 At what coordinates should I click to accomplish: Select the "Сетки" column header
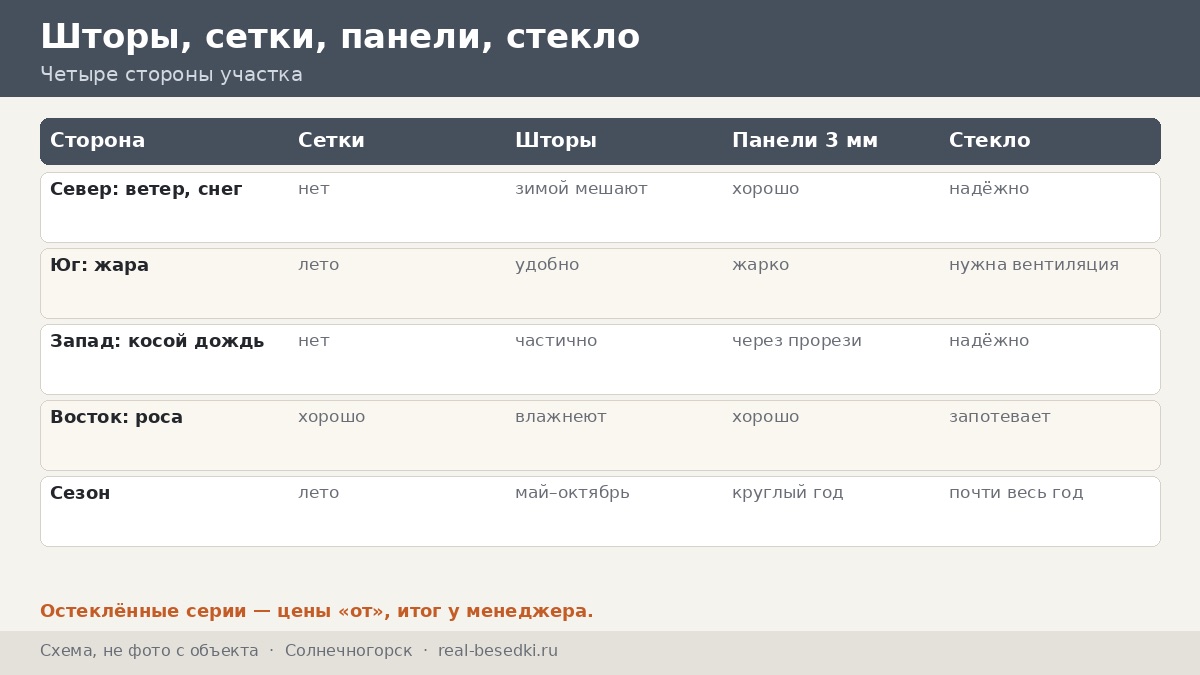[331, 141]
